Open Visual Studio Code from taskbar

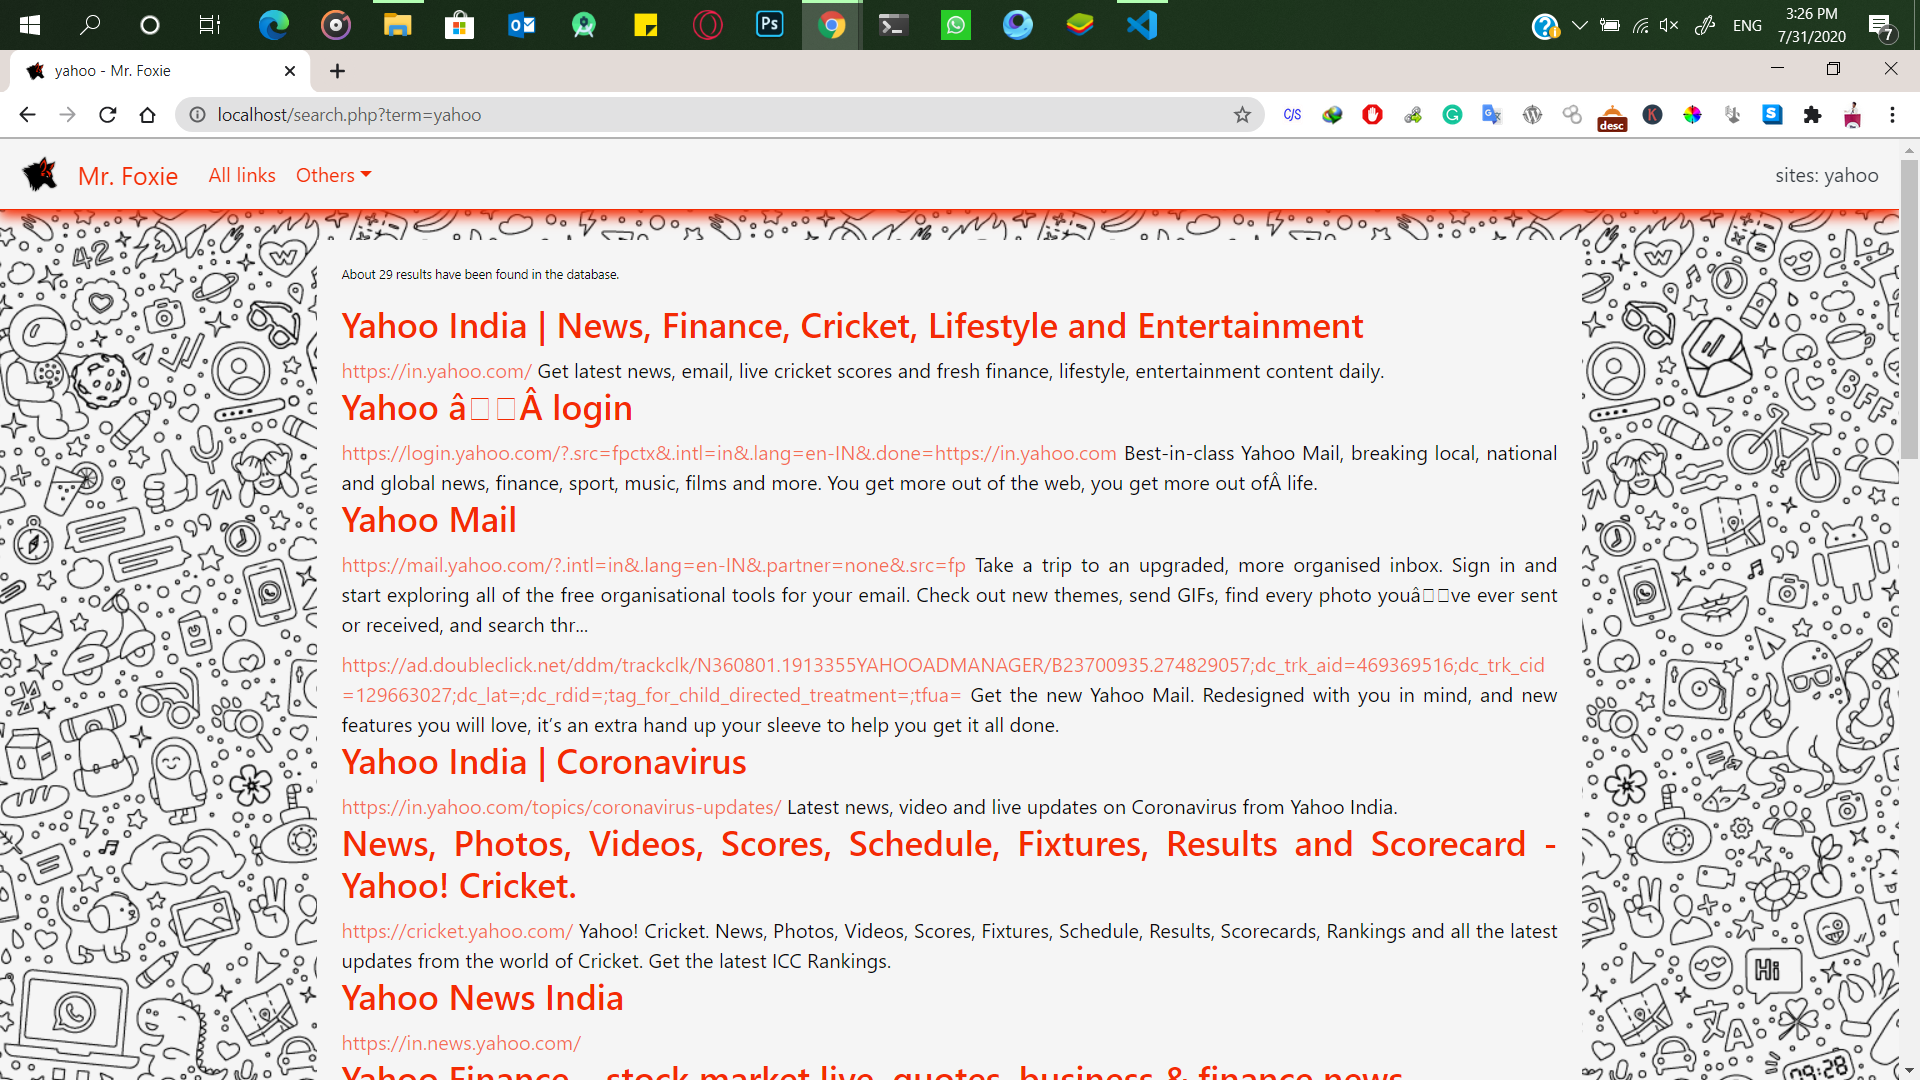point(1141,24)
